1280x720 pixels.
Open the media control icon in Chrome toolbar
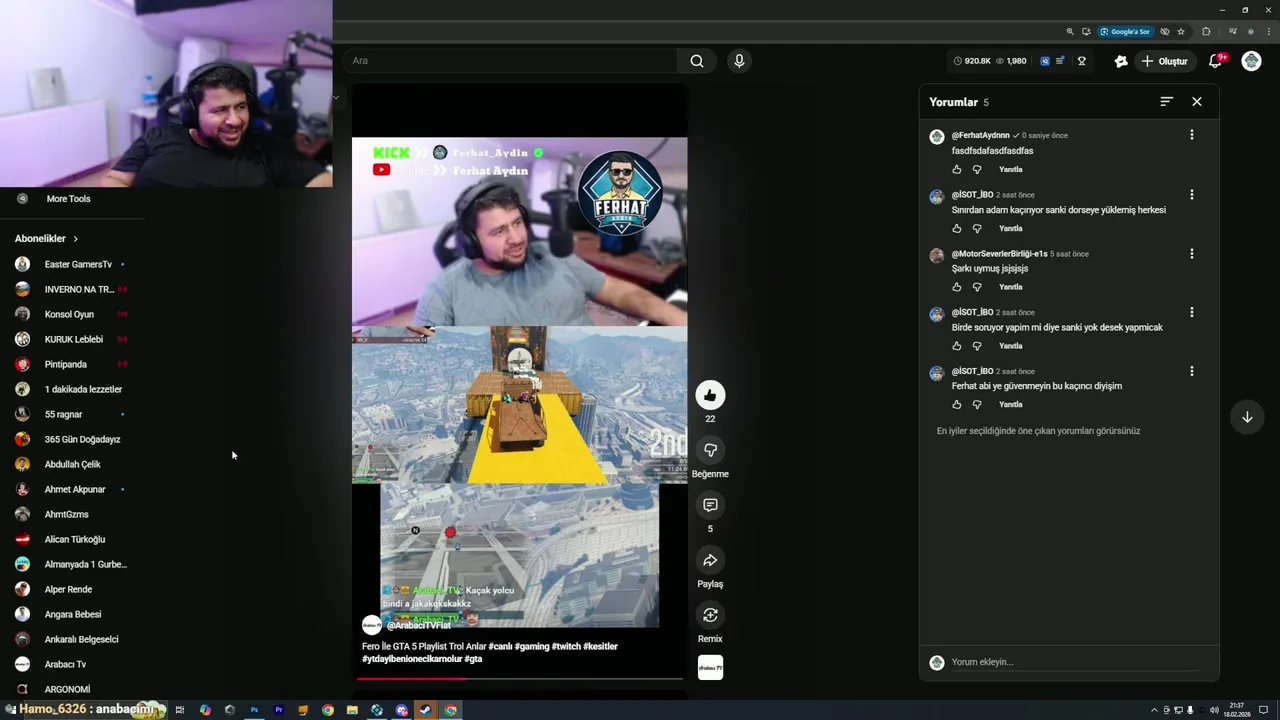pos(1232,32)
